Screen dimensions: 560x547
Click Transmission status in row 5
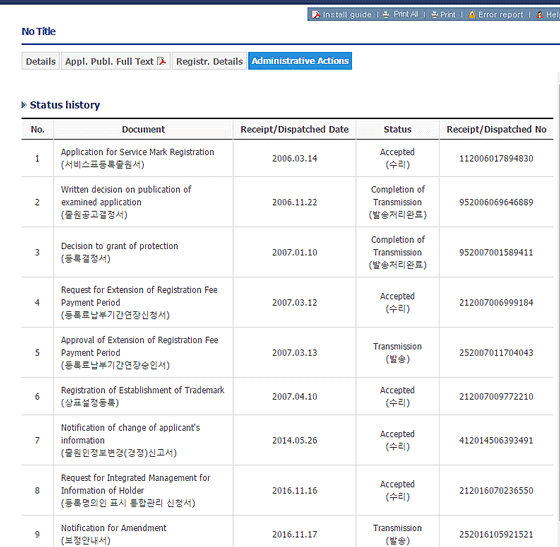pos(398,352)
